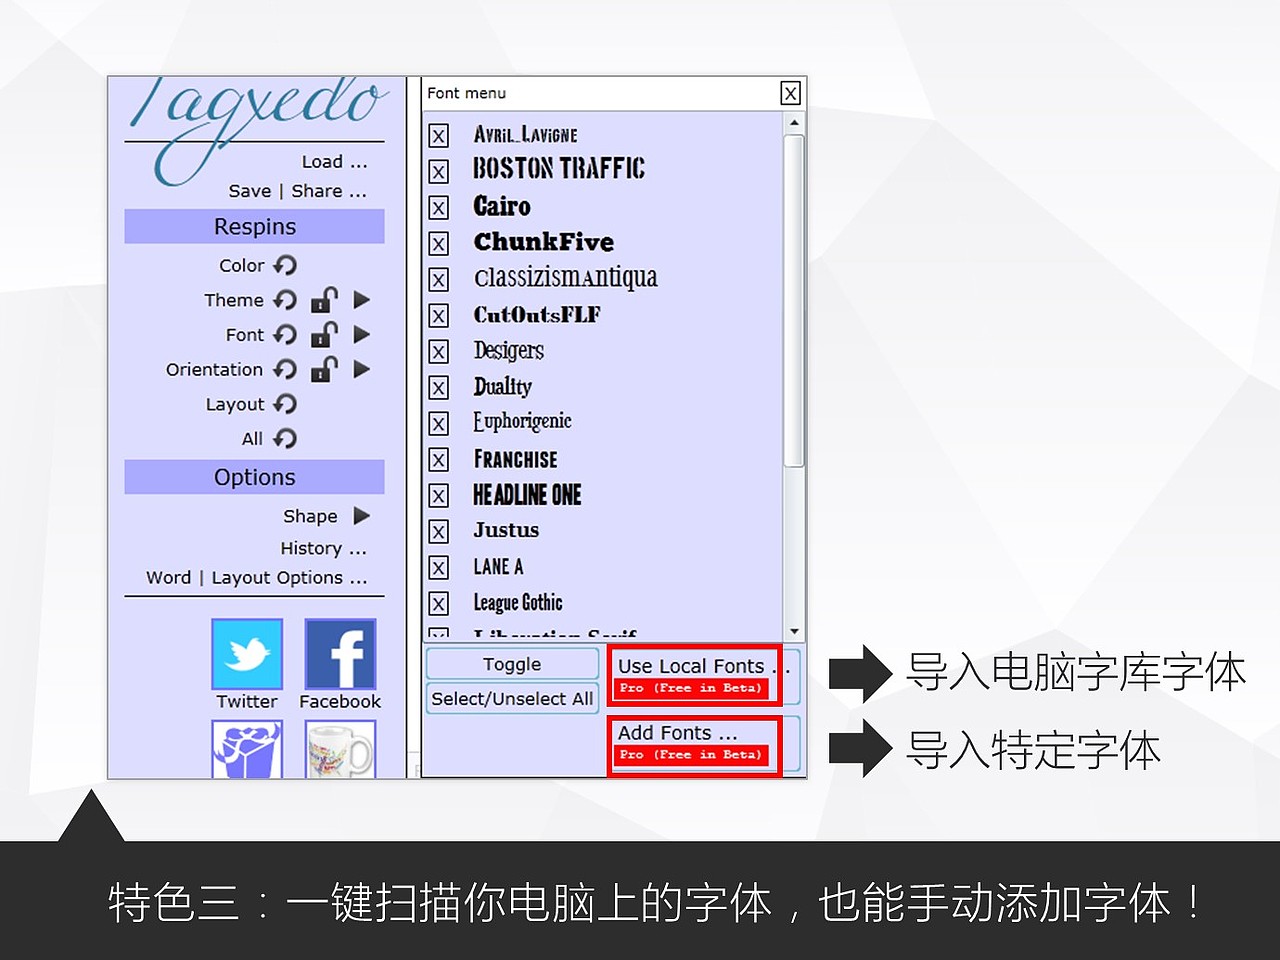This screenshot has height=960, width=1280.
Task: Click the Layout respin icon
Action: (287, 404)
